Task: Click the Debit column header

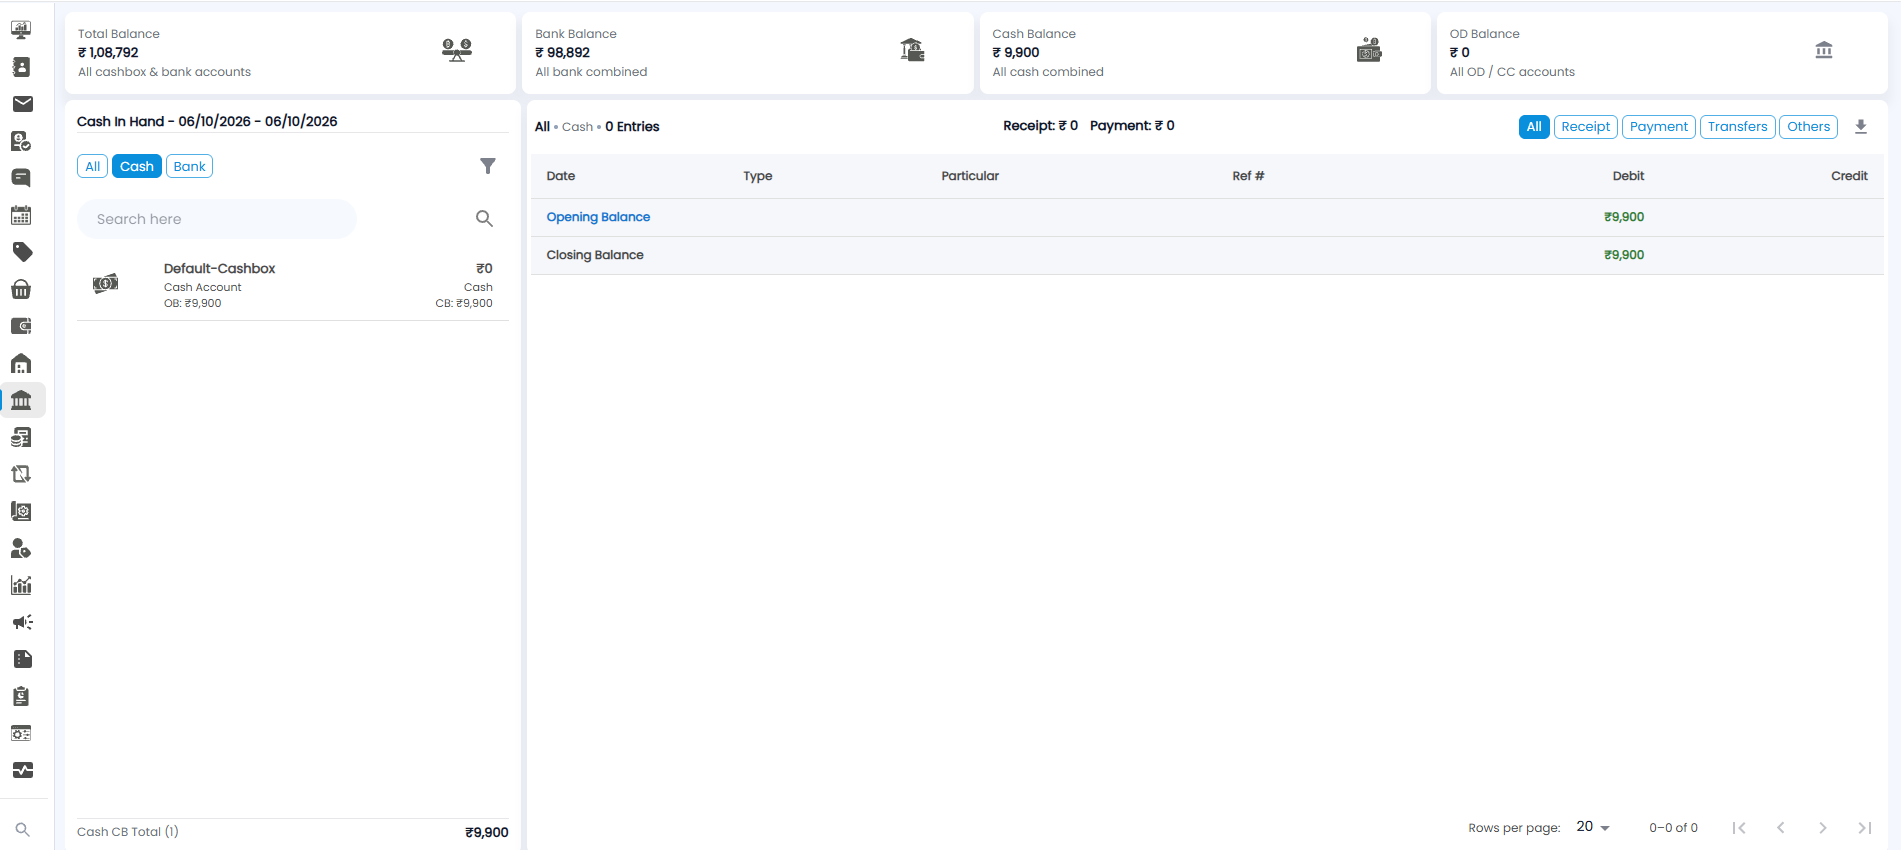Action: click(x=1628, y=176)
